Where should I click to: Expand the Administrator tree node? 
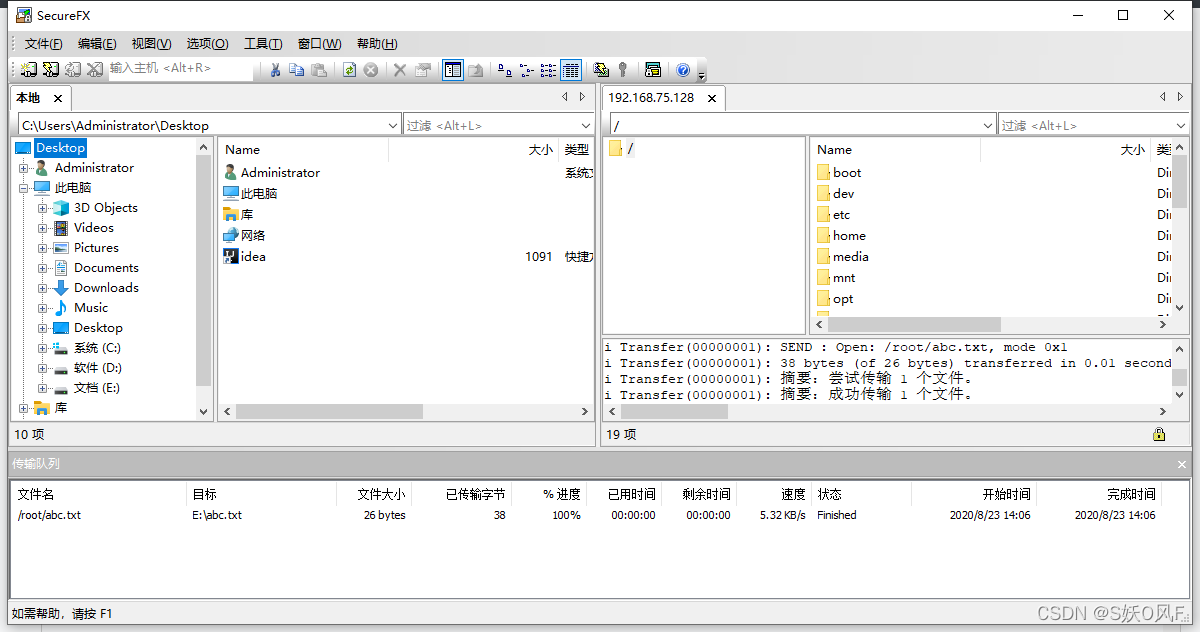[x=23, y=168]
